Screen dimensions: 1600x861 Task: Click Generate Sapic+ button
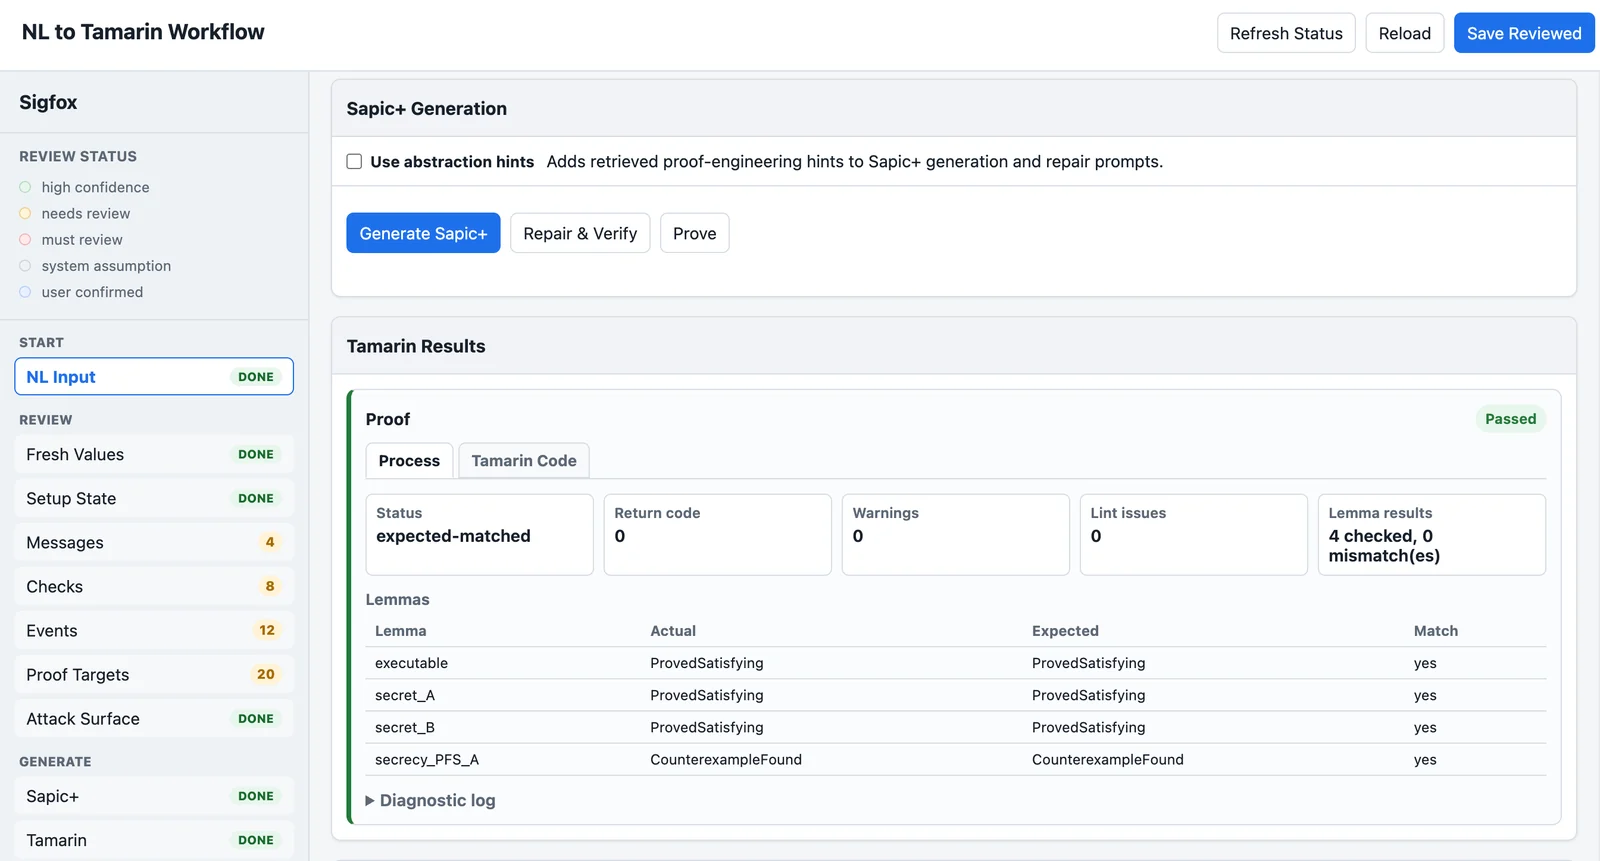pyautogui.click(x=423, y=233)
